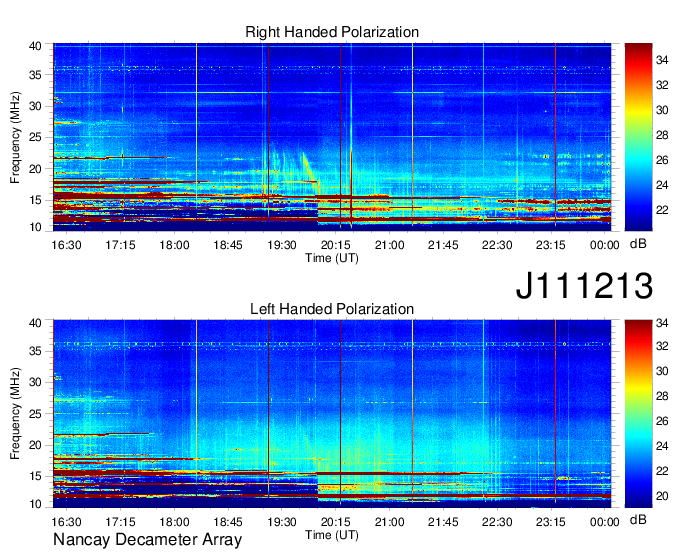Click the 15 MHz tick of Left Handed plot
This screenshot has height=552, width=680.
(35, 476)
